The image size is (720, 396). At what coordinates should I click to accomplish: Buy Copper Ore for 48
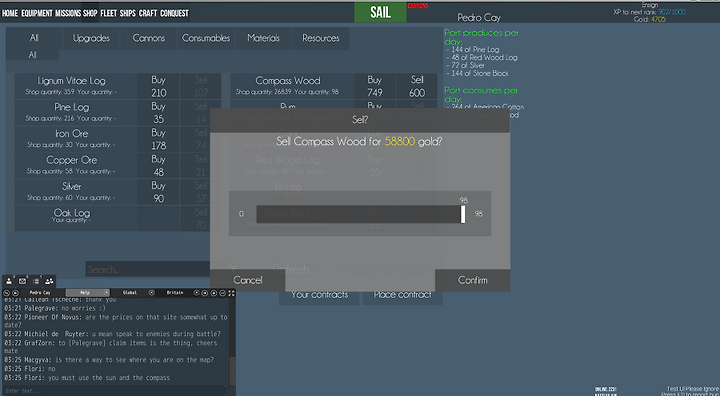(158, 166)
